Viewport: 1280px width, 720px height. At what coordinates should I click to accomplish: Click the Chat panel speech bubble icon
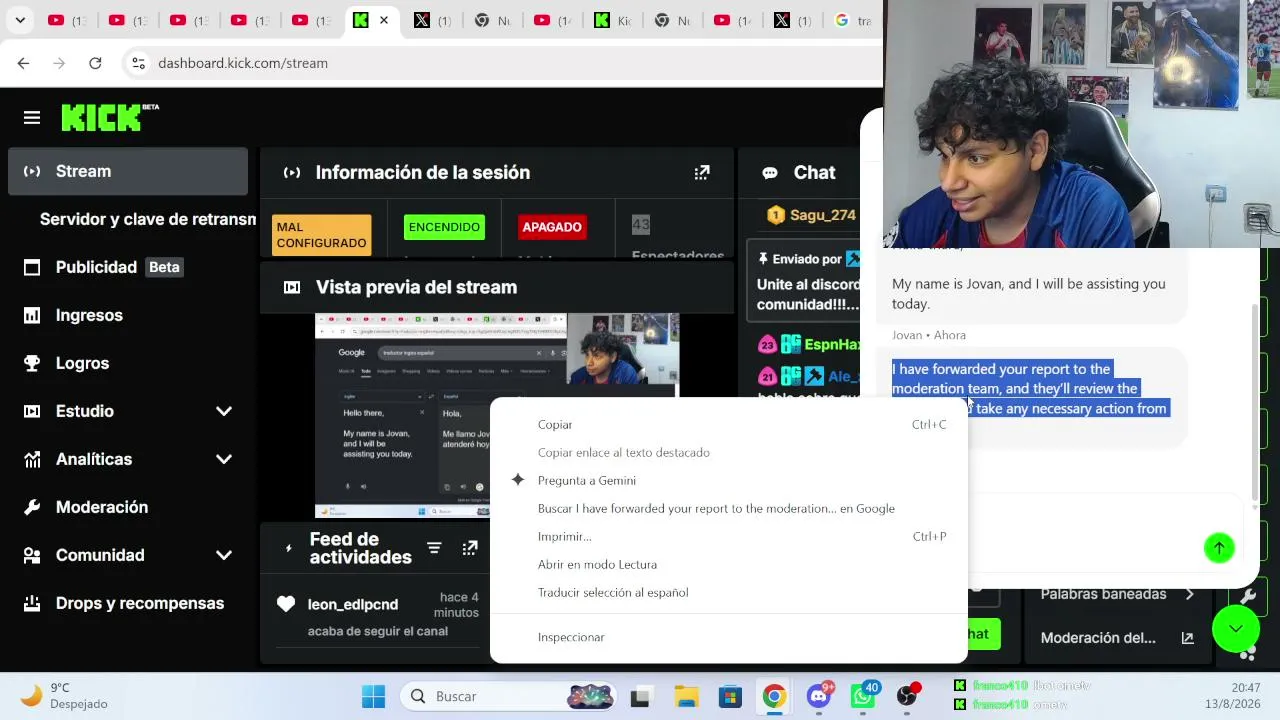(x=770, y=173)
